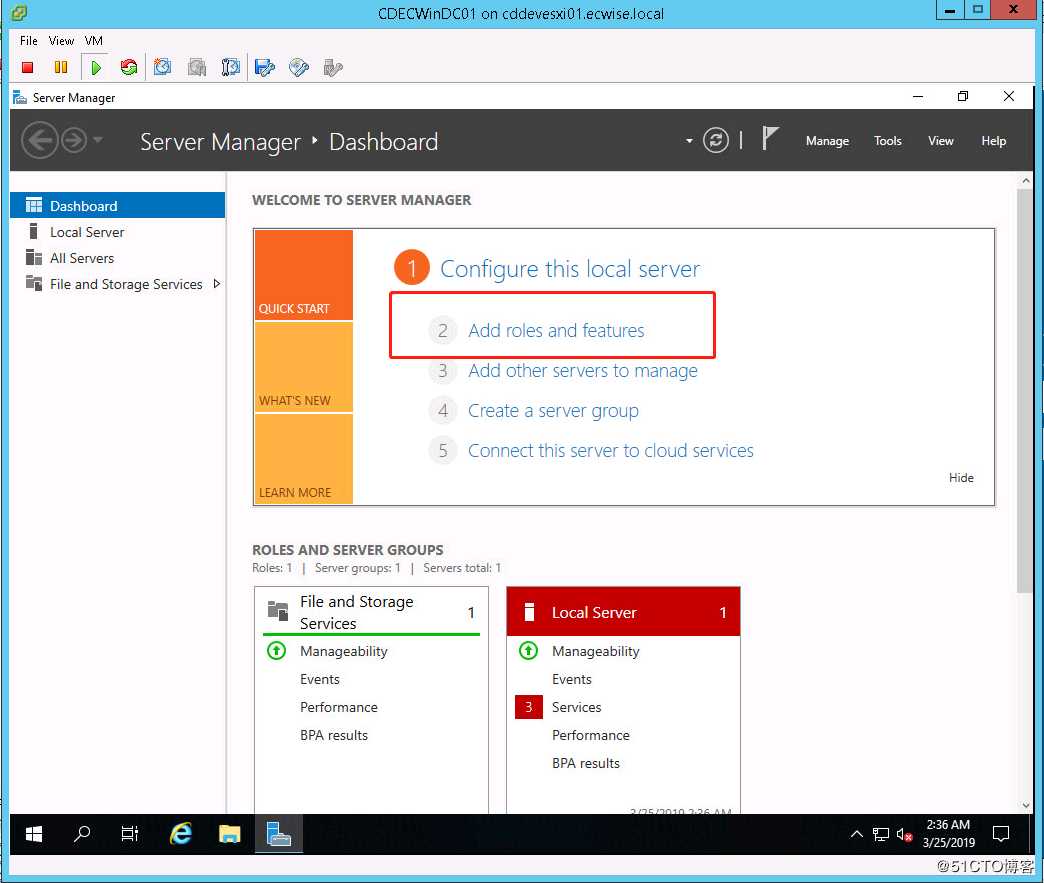
Task: Click the Server Manager forward arrow
Action: [73, 141]
